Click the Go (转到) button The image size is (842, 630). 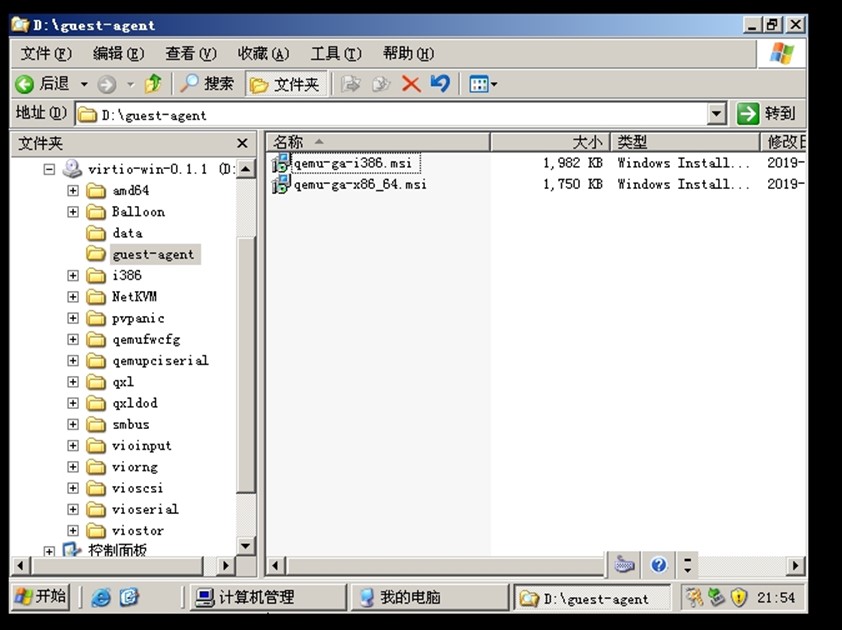[766, 114]
